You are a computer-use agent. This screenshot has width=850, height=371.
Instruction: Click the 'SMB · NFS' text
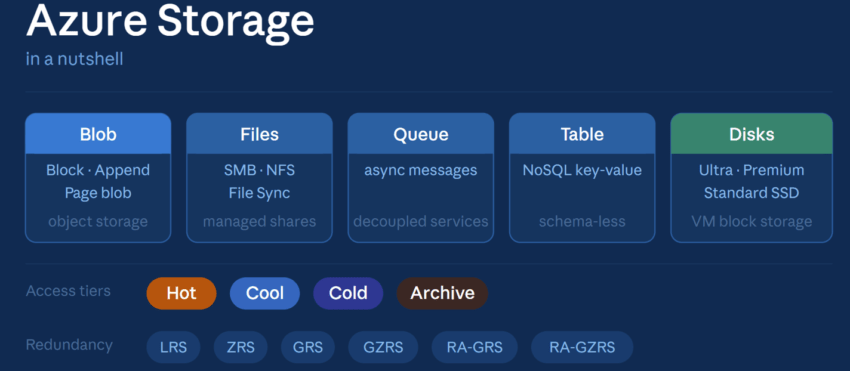(x=260, y=170)
